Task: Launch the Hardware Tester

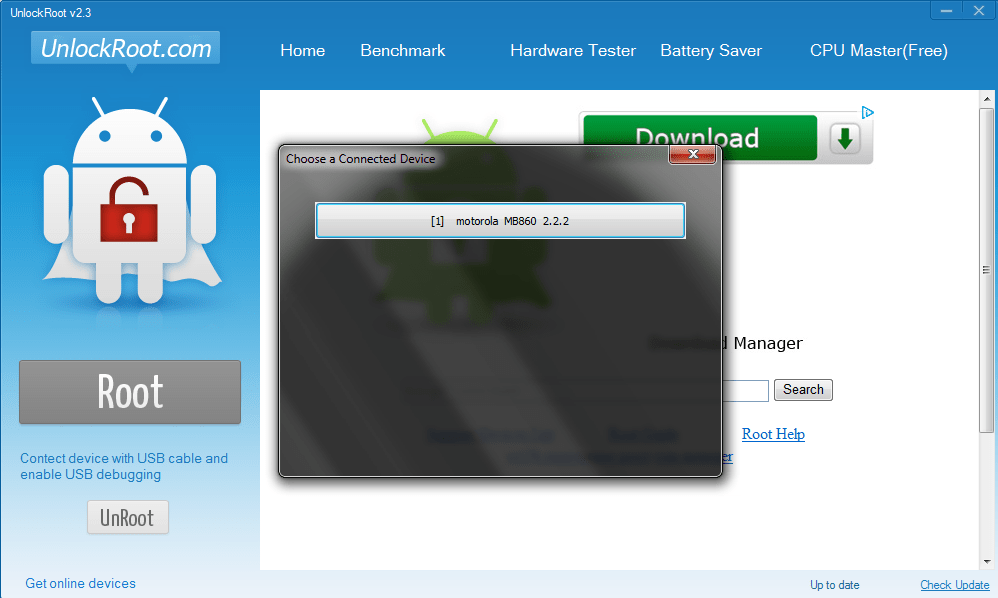Action: [573, 50]
